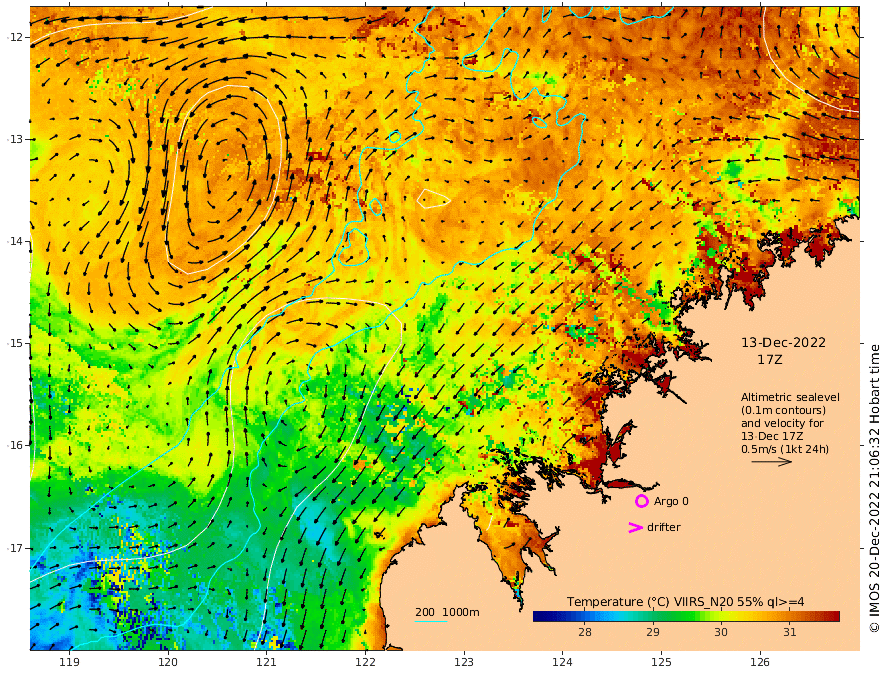Click the '13-Dec 17Z' legend line
The height and width of the screenshot is (680, 880).
tap(772, 436)
